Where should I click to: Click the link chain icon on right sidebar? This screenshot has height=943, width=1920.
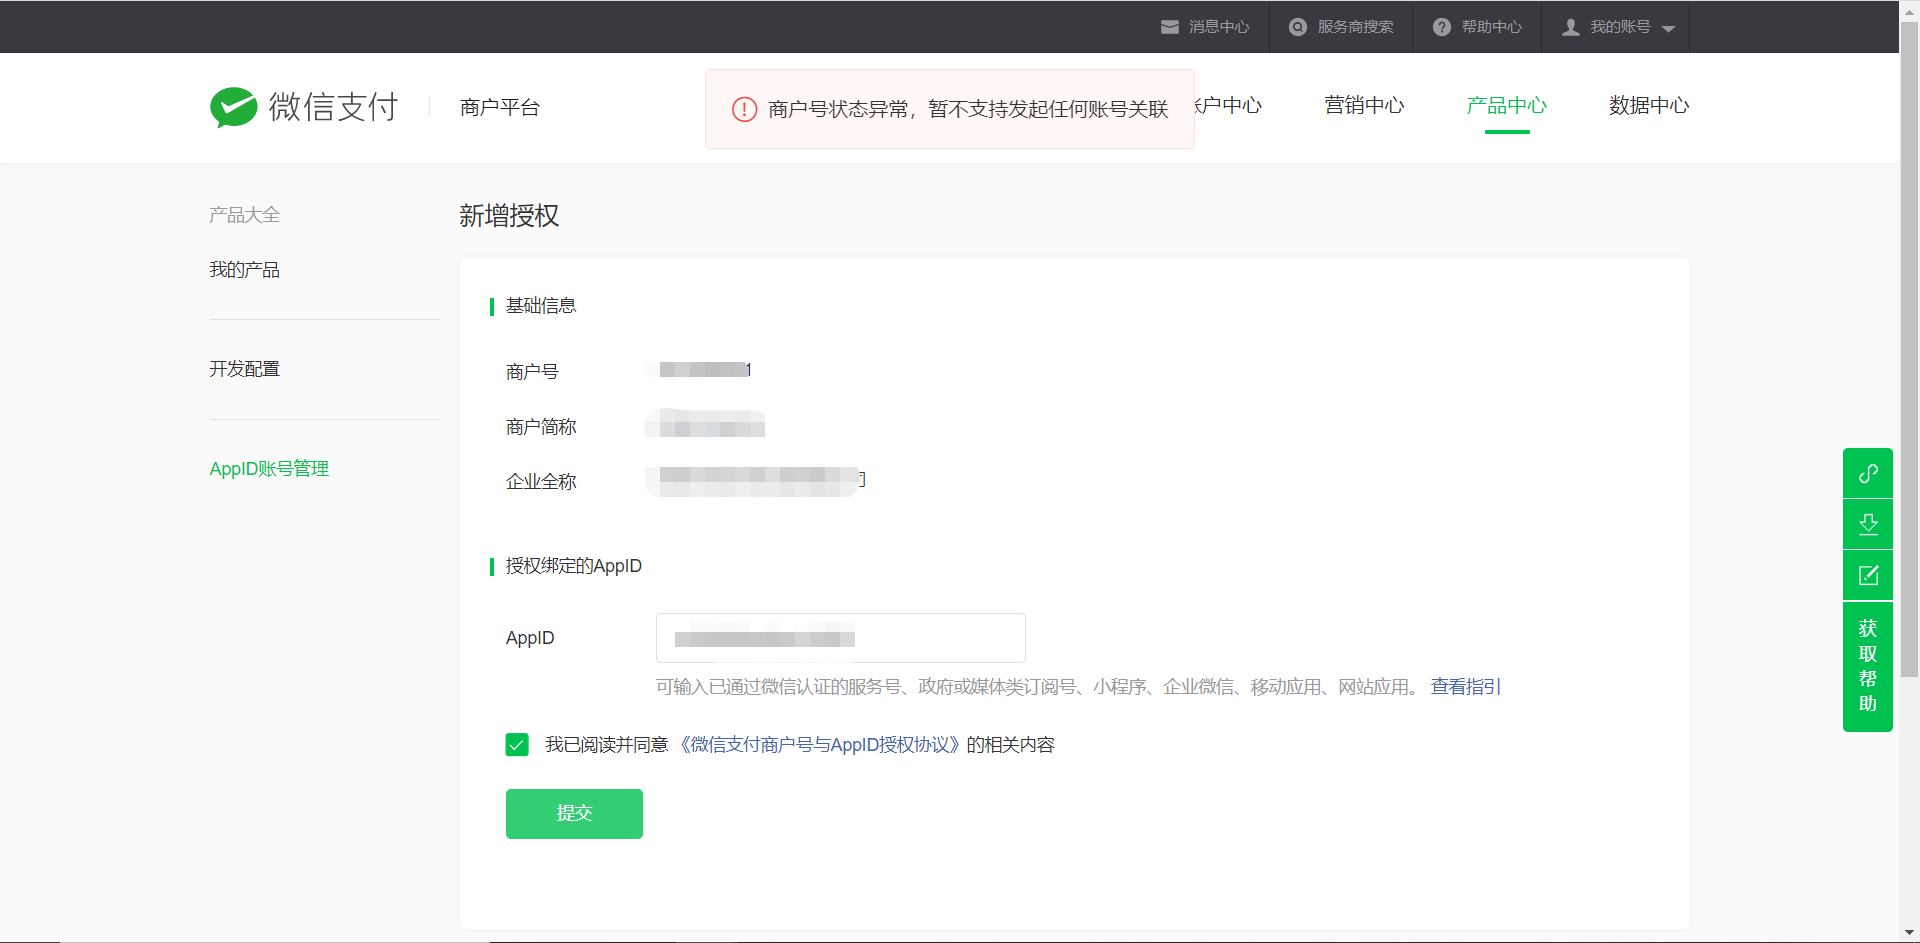(x=1868, y=473)
